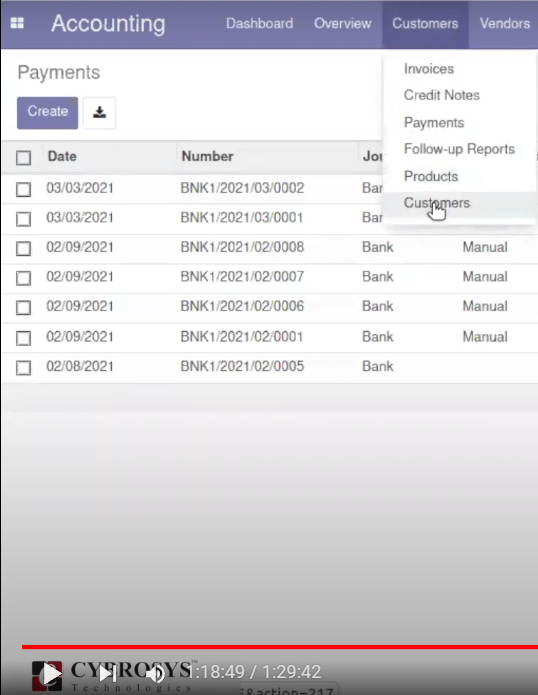Click the Create button

[47, 113]
